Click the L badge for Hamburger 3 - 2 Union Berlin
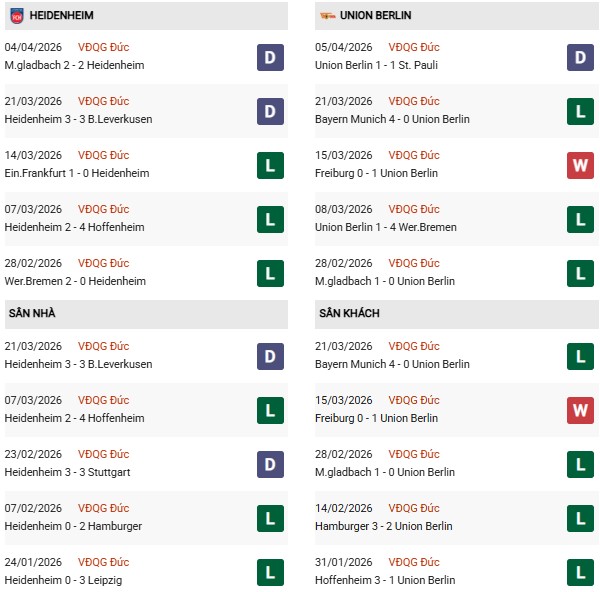 click(x=581, y=519)
